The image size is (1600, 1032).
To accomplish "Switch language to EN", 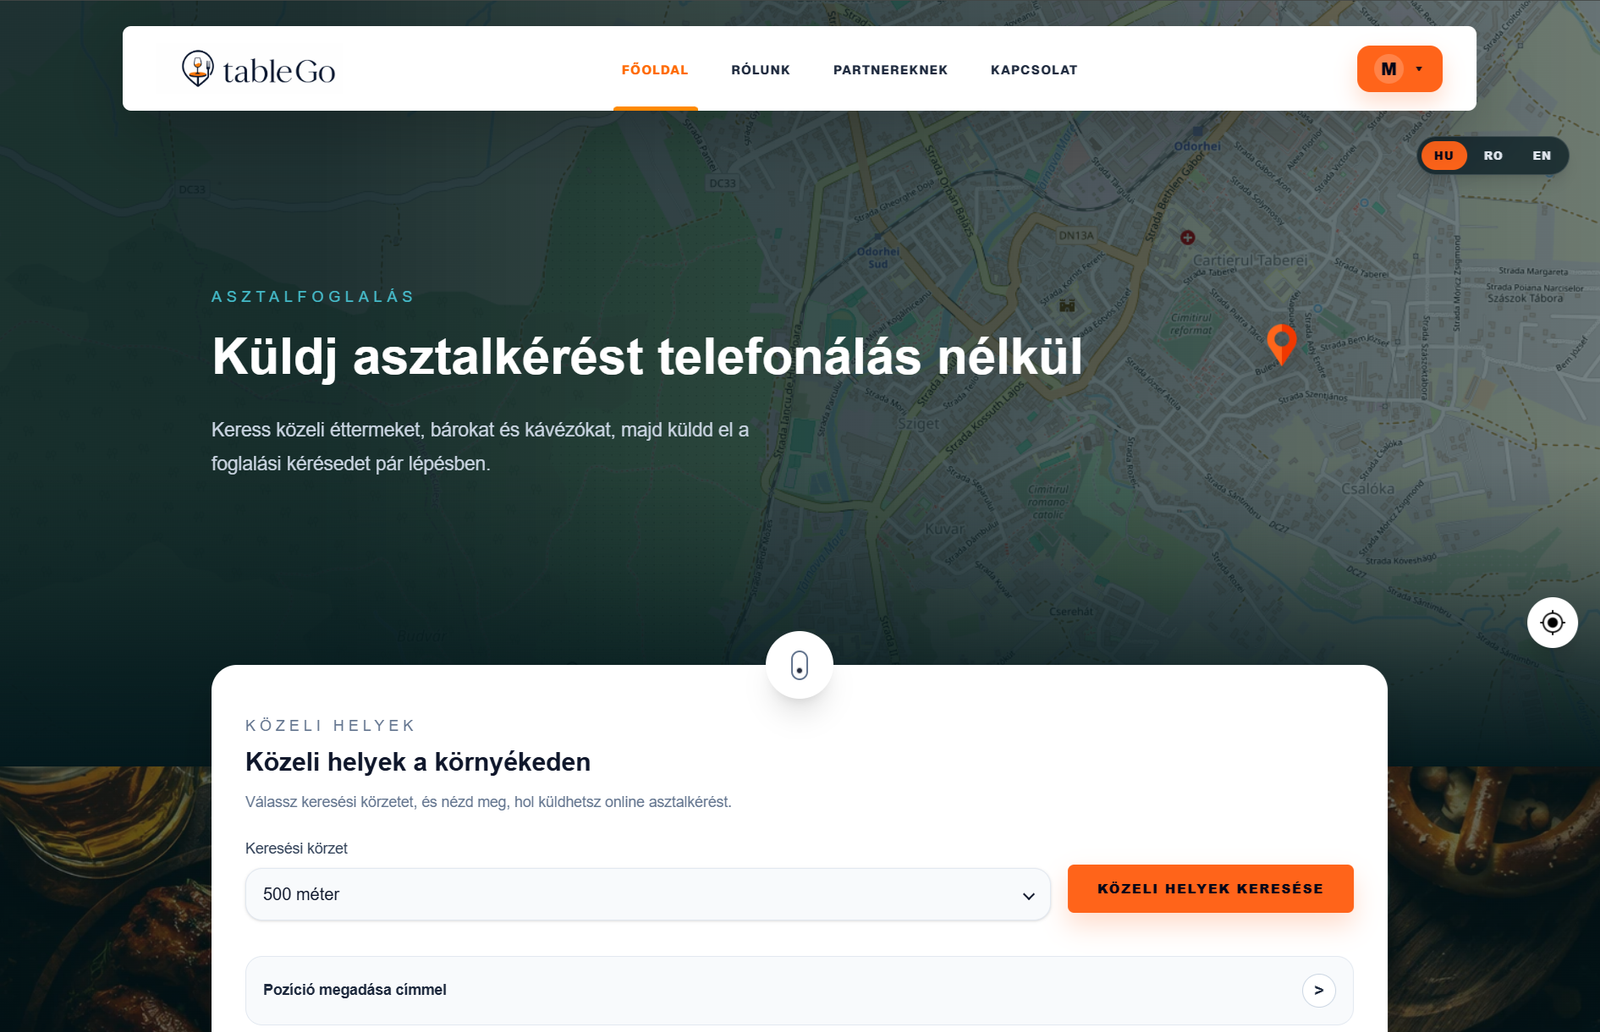I will click(1542, 156).
